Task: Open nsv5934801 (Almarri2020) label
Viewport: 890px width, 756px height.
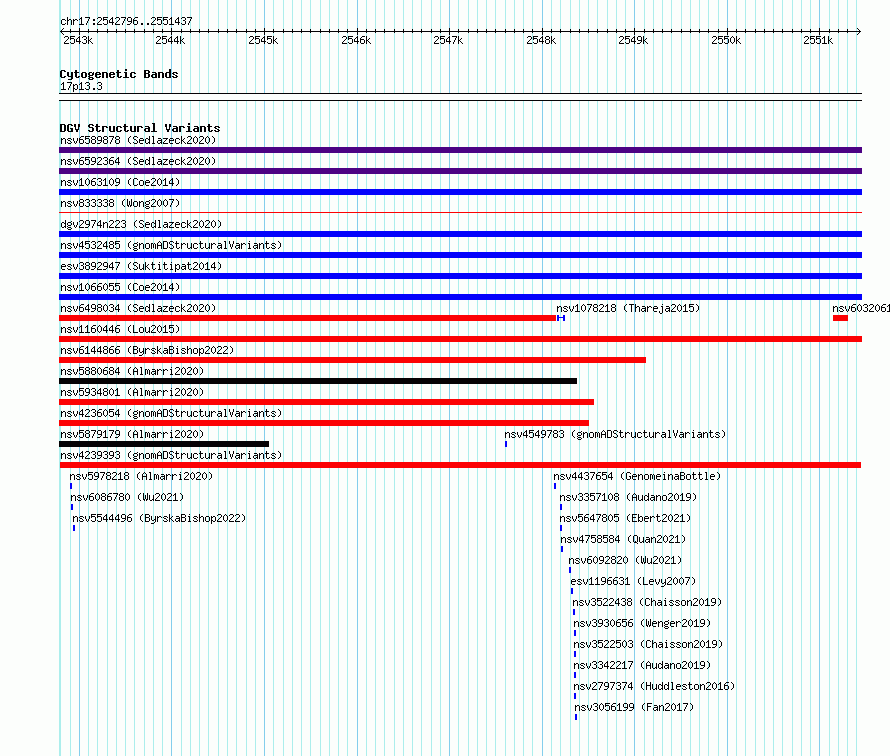Action: 132,392
